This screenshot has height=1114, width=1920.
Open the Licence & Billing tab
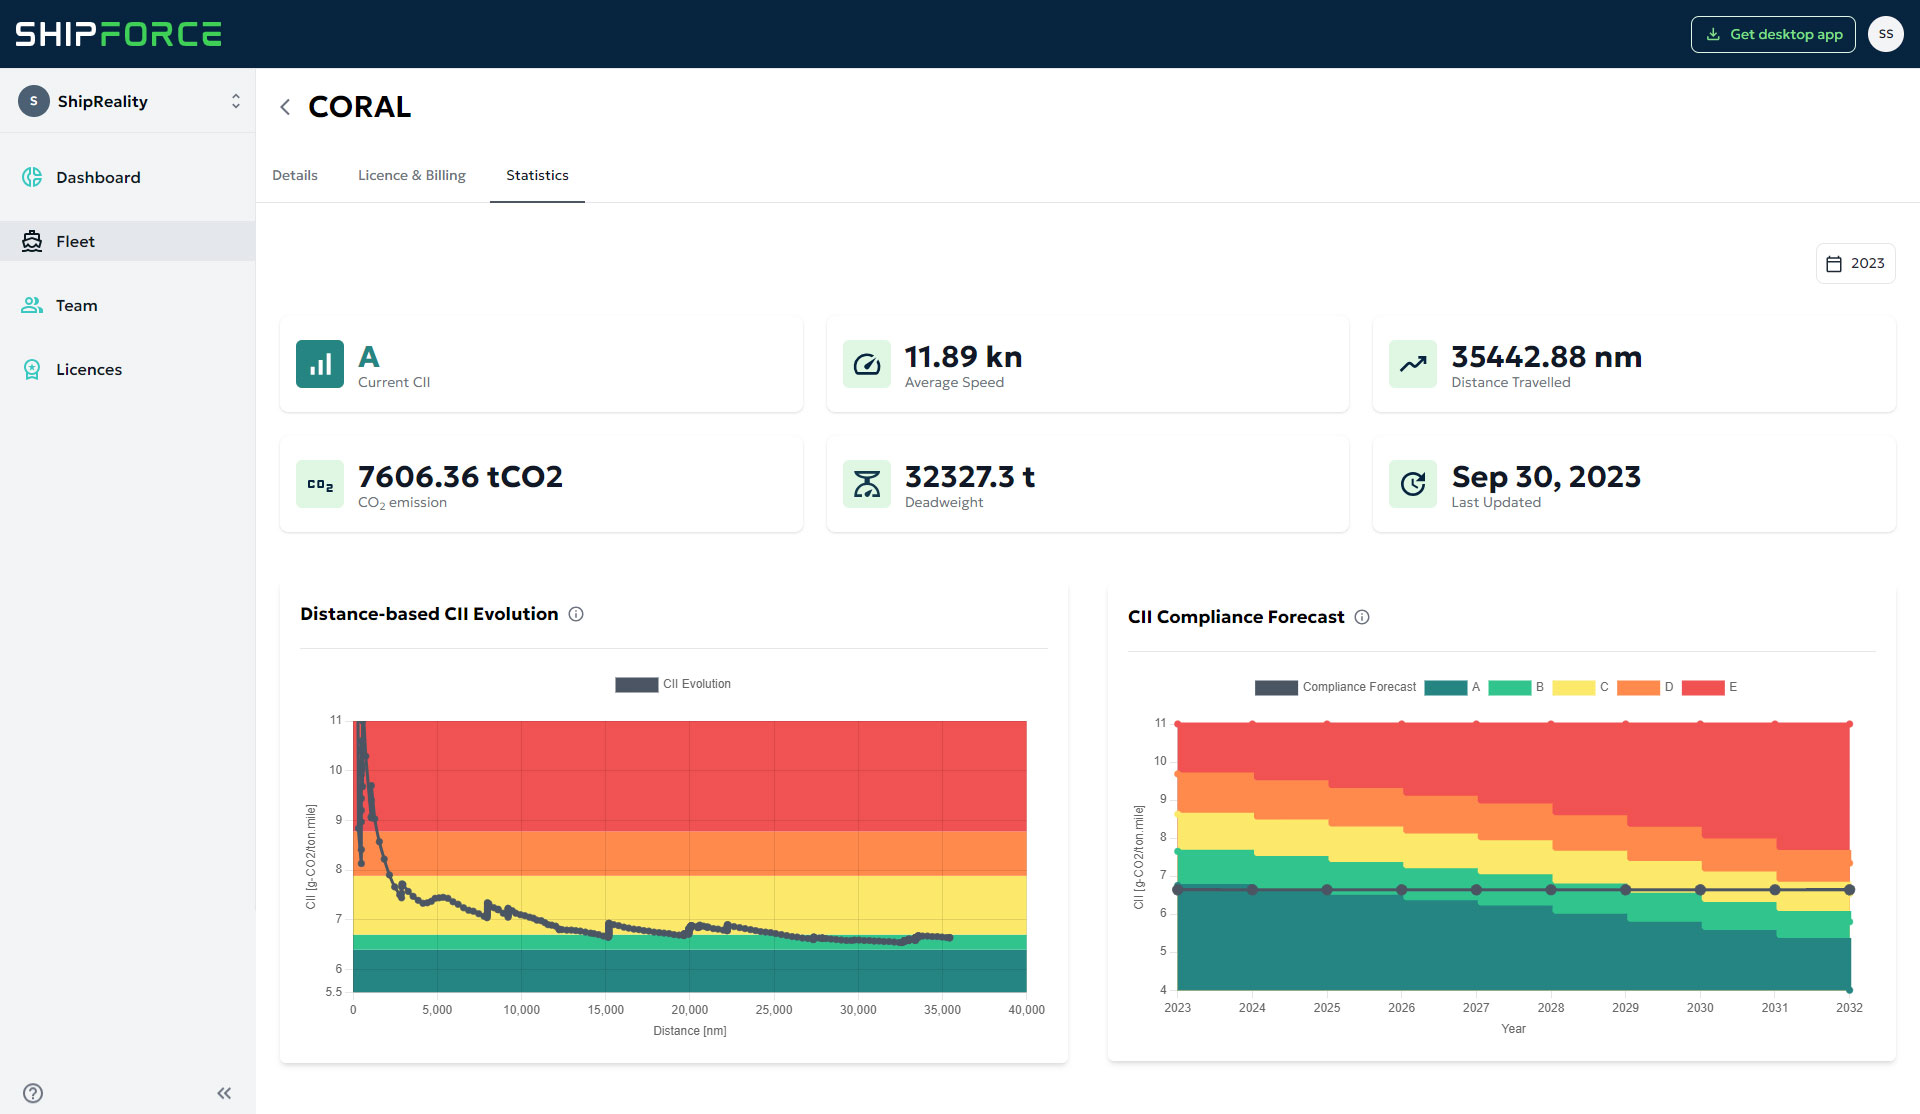coord(412,175)
